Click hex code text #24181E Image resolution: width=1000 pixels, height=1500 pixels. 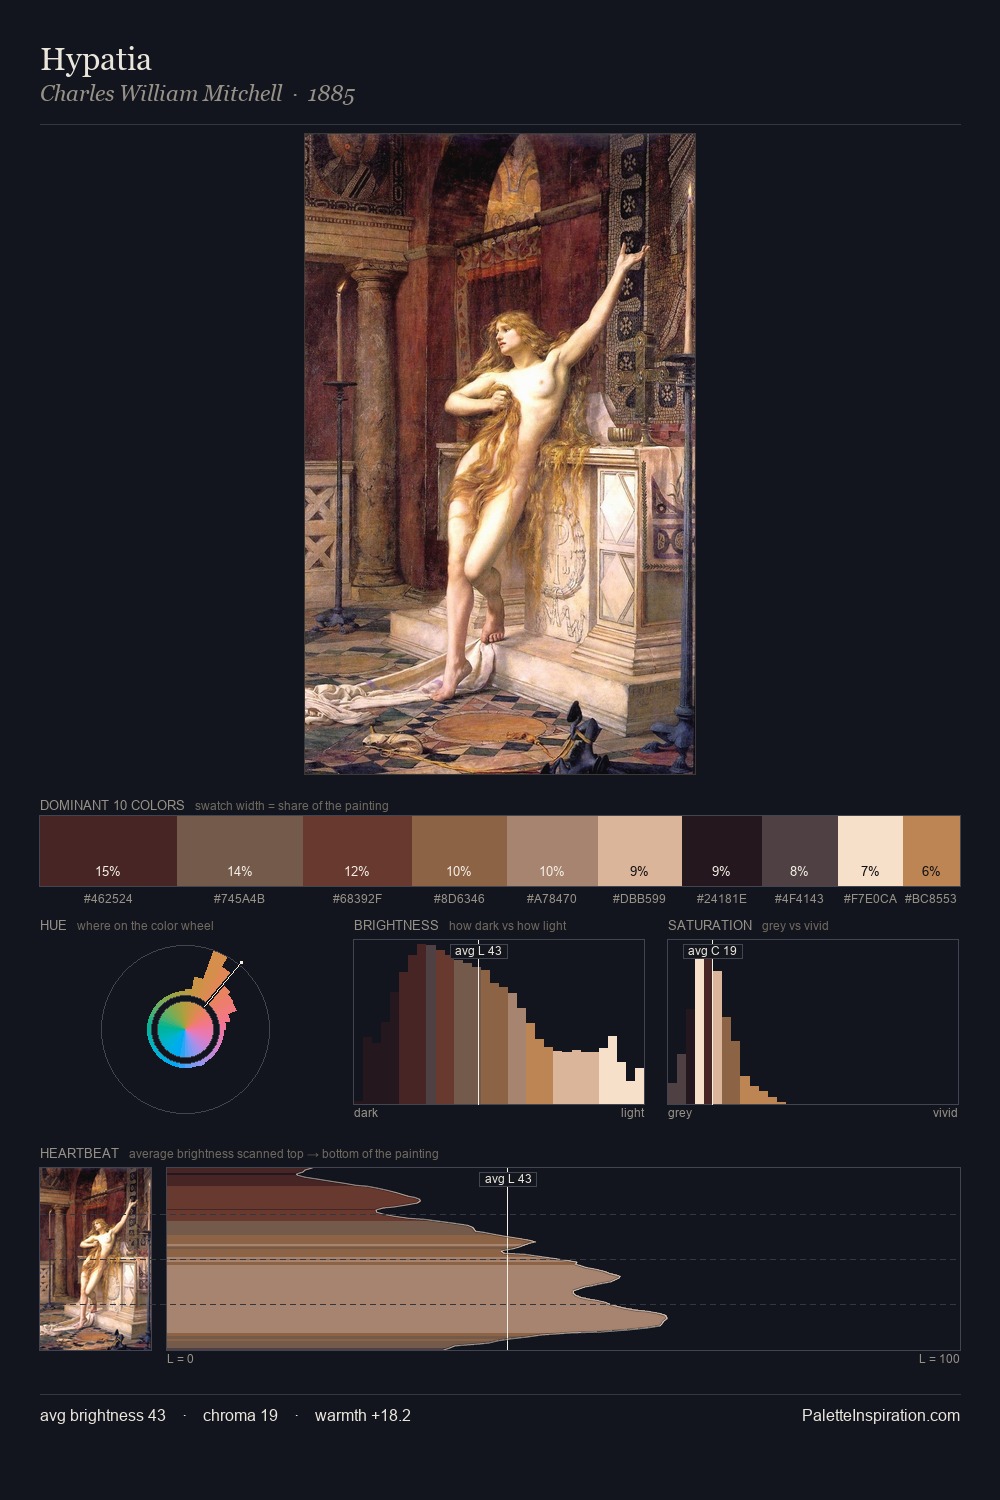point(722,899)
